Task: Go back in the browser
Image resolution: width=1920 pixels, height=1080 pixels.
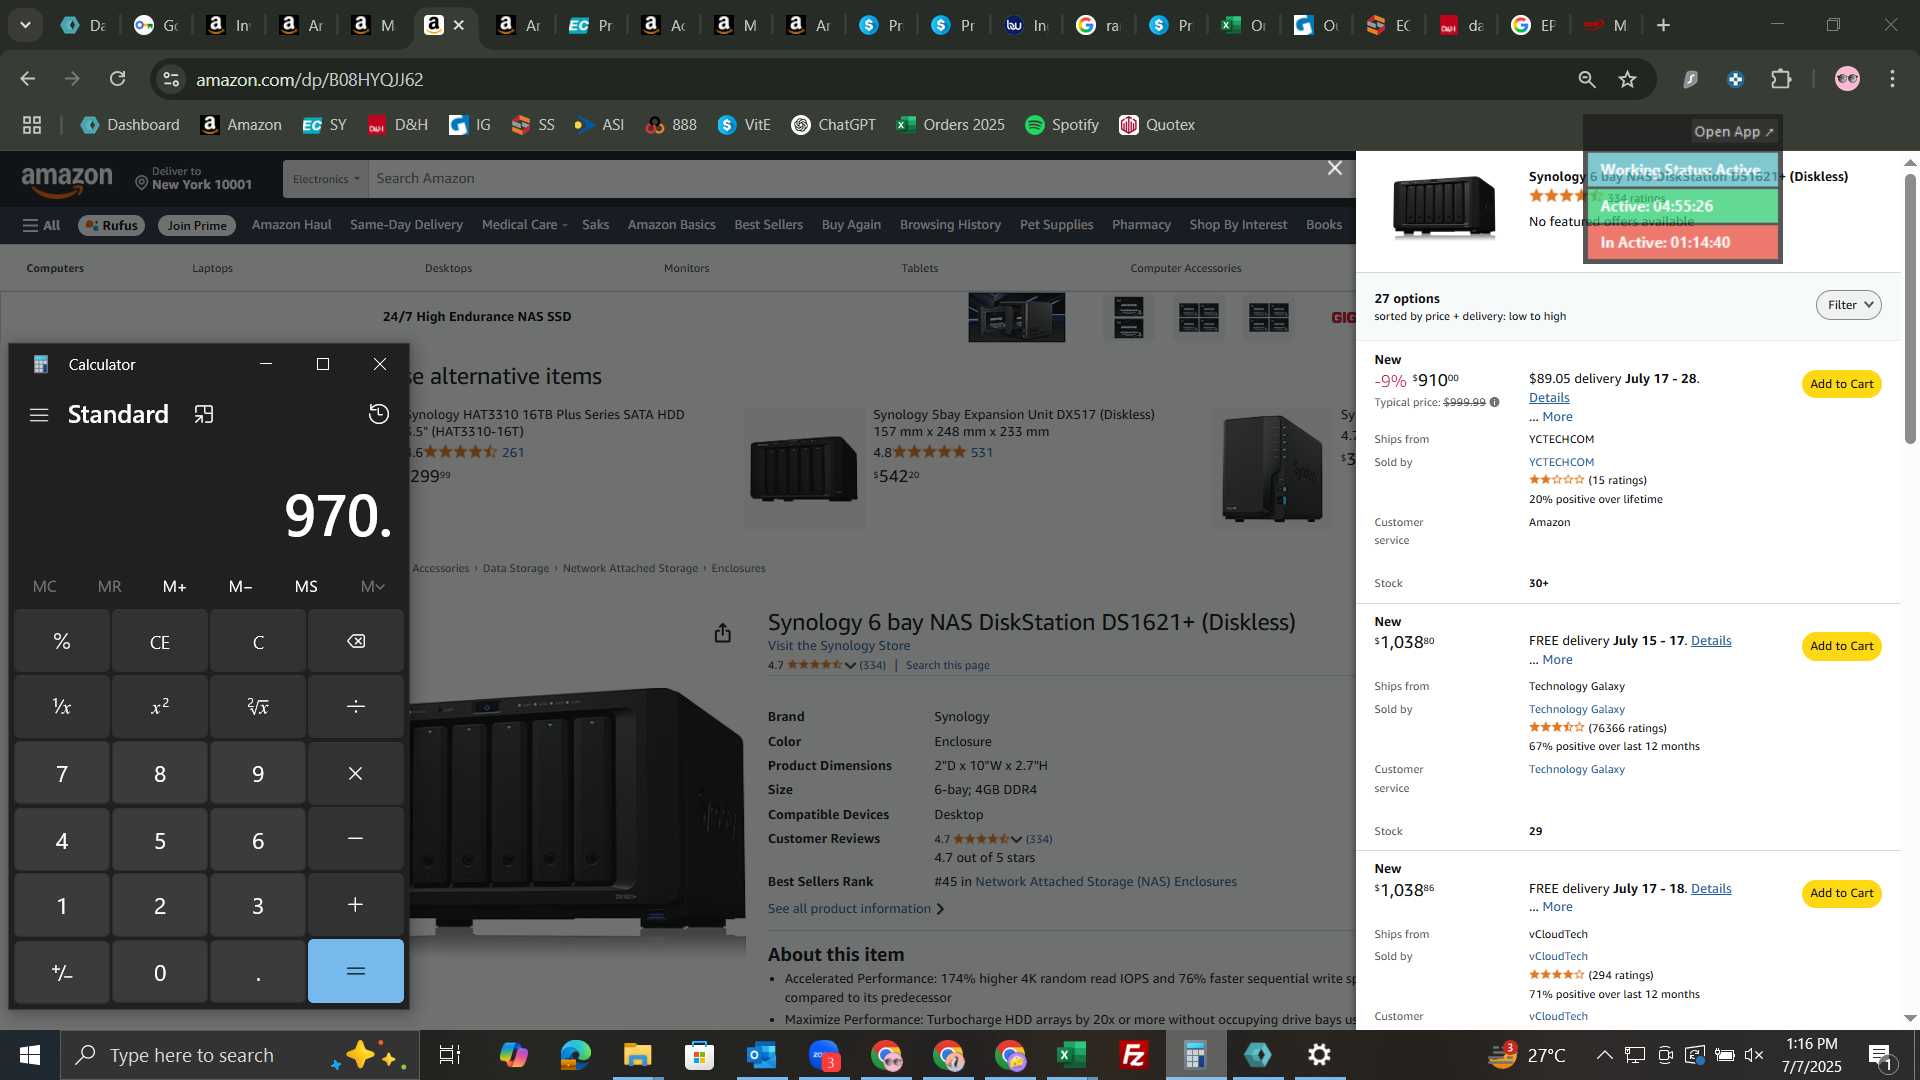Action: 28,79
